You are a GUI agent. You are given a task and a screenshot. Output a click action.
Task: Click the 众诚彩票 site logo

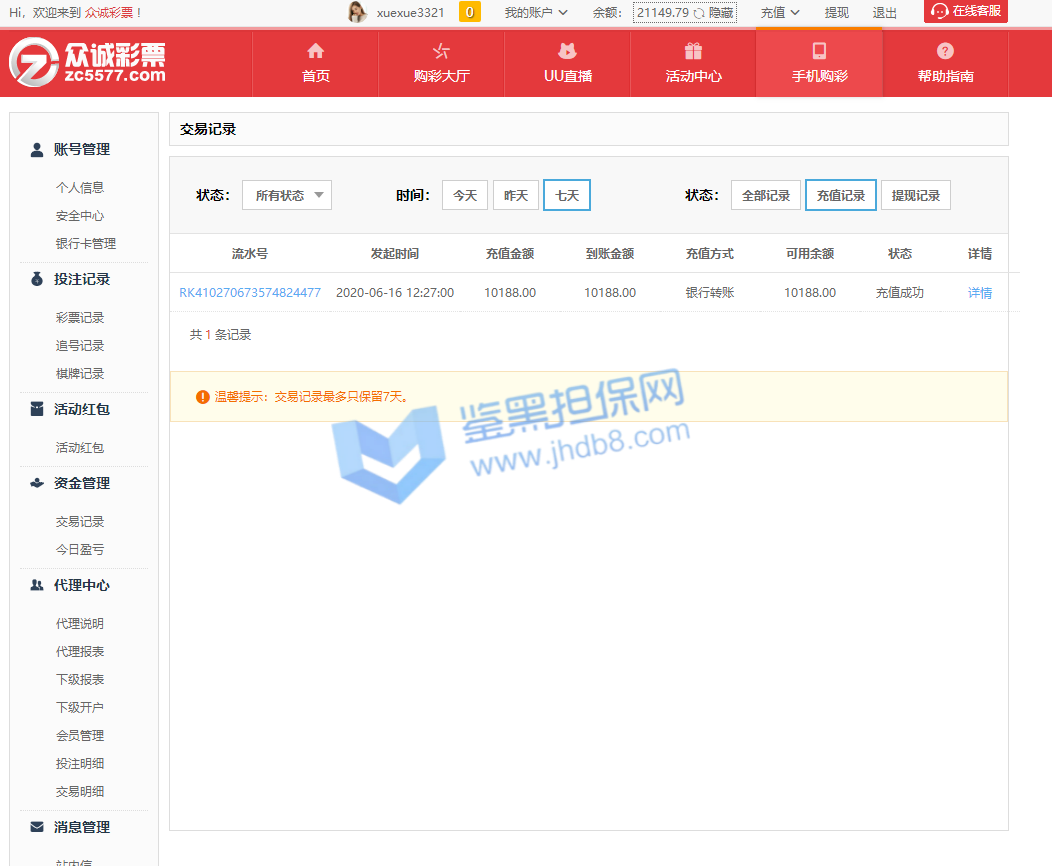coord(88,63)
